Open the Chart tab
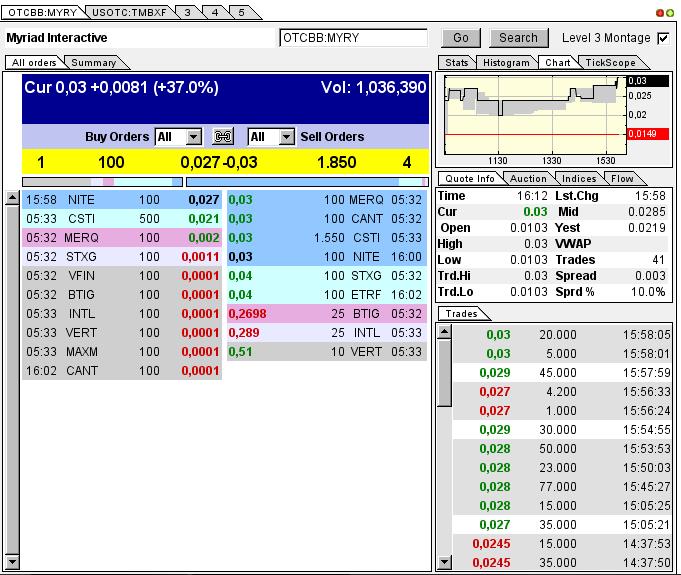 coord(558,63)
